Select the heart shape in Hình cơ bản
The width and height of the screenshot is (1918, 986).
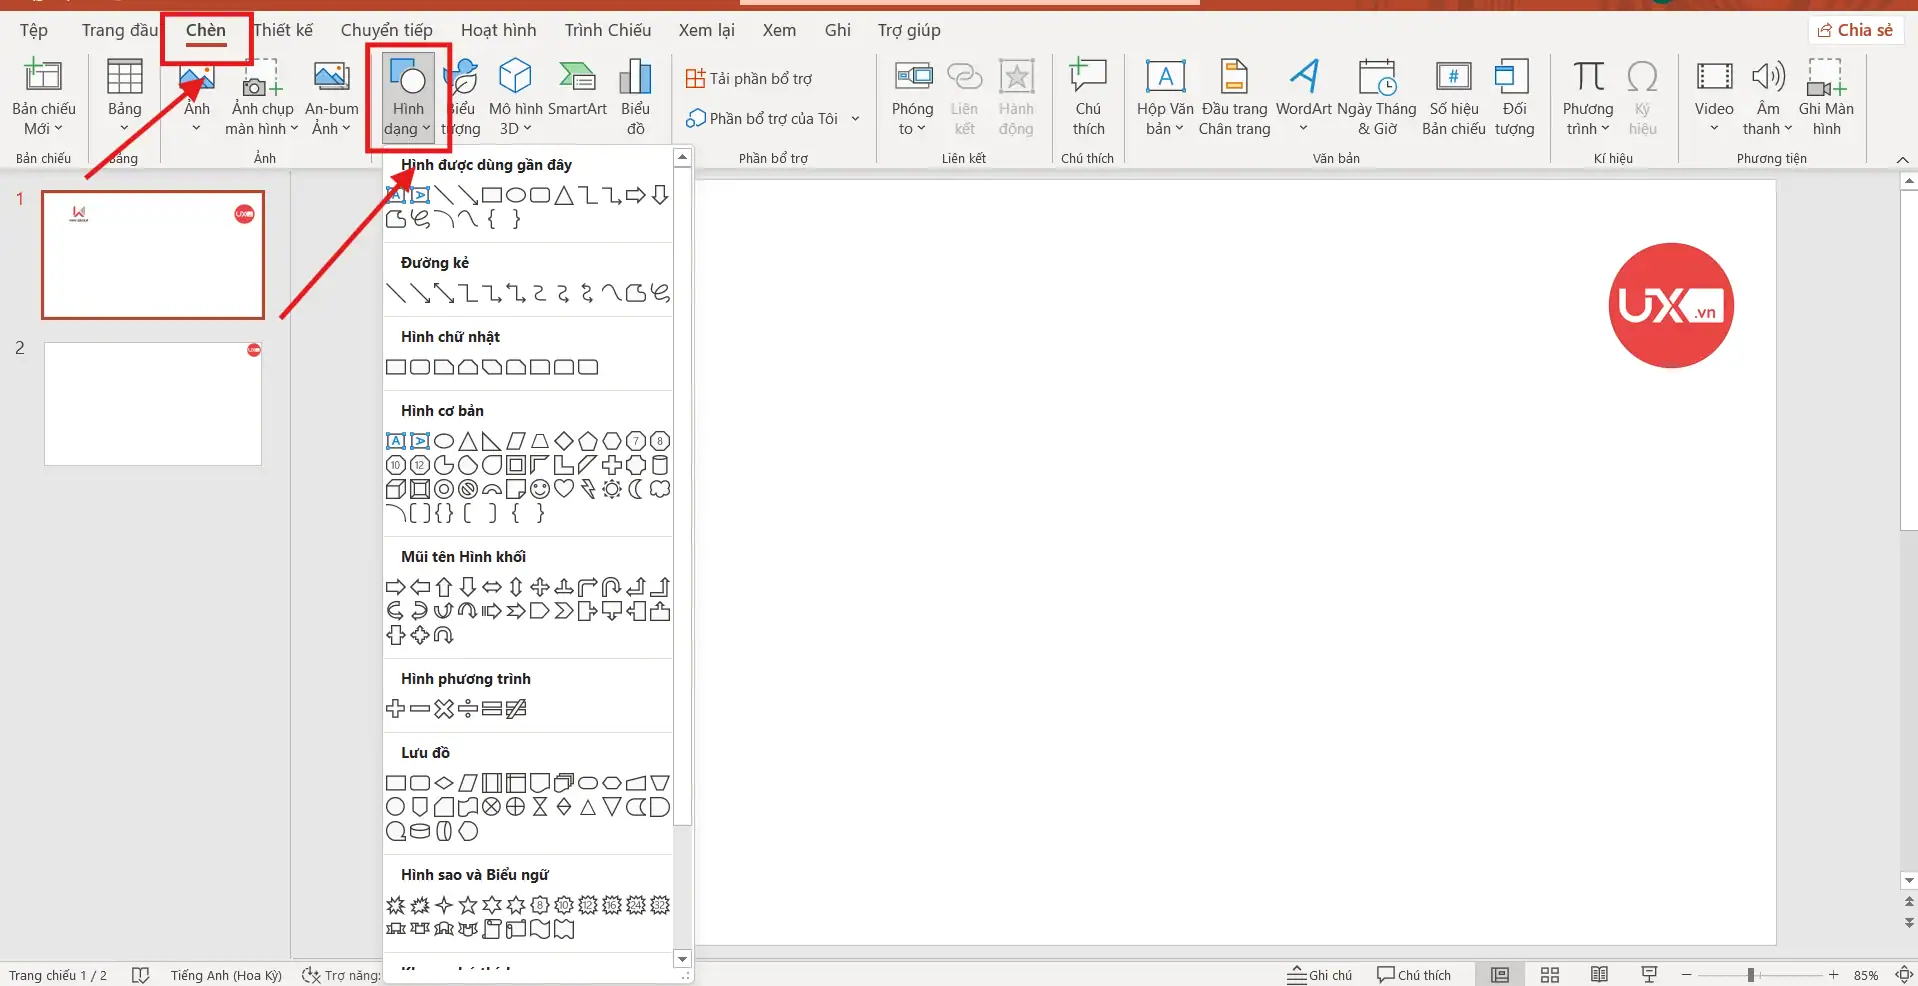point(564,489)
